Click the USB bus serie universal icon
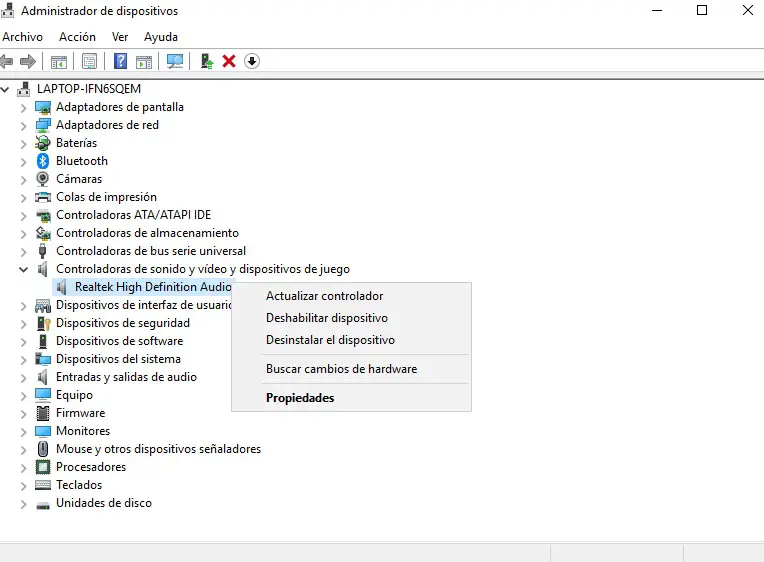This screenshot has width=764, height=562. [43, 251]
